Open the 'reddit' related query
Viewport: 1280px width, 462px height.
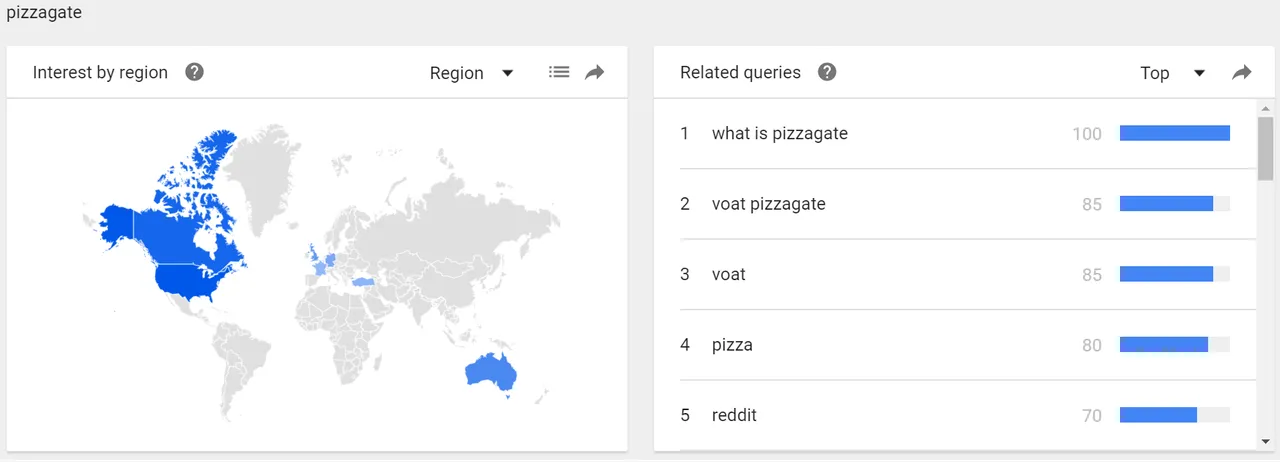pos(734,415)
